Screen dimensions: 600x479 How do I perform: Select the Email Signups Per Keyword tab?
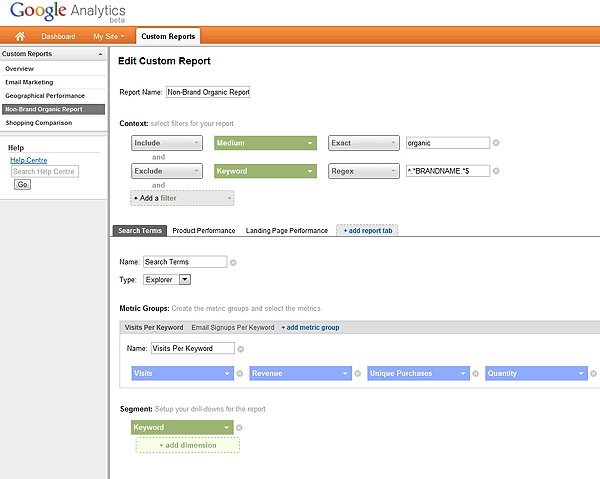point(233,327)
